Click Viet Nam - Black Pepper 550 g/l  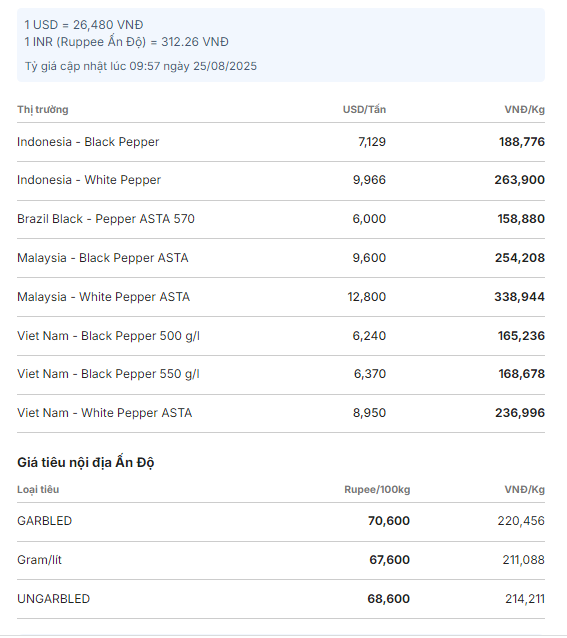pyautogui.click(x=108, y=374)
